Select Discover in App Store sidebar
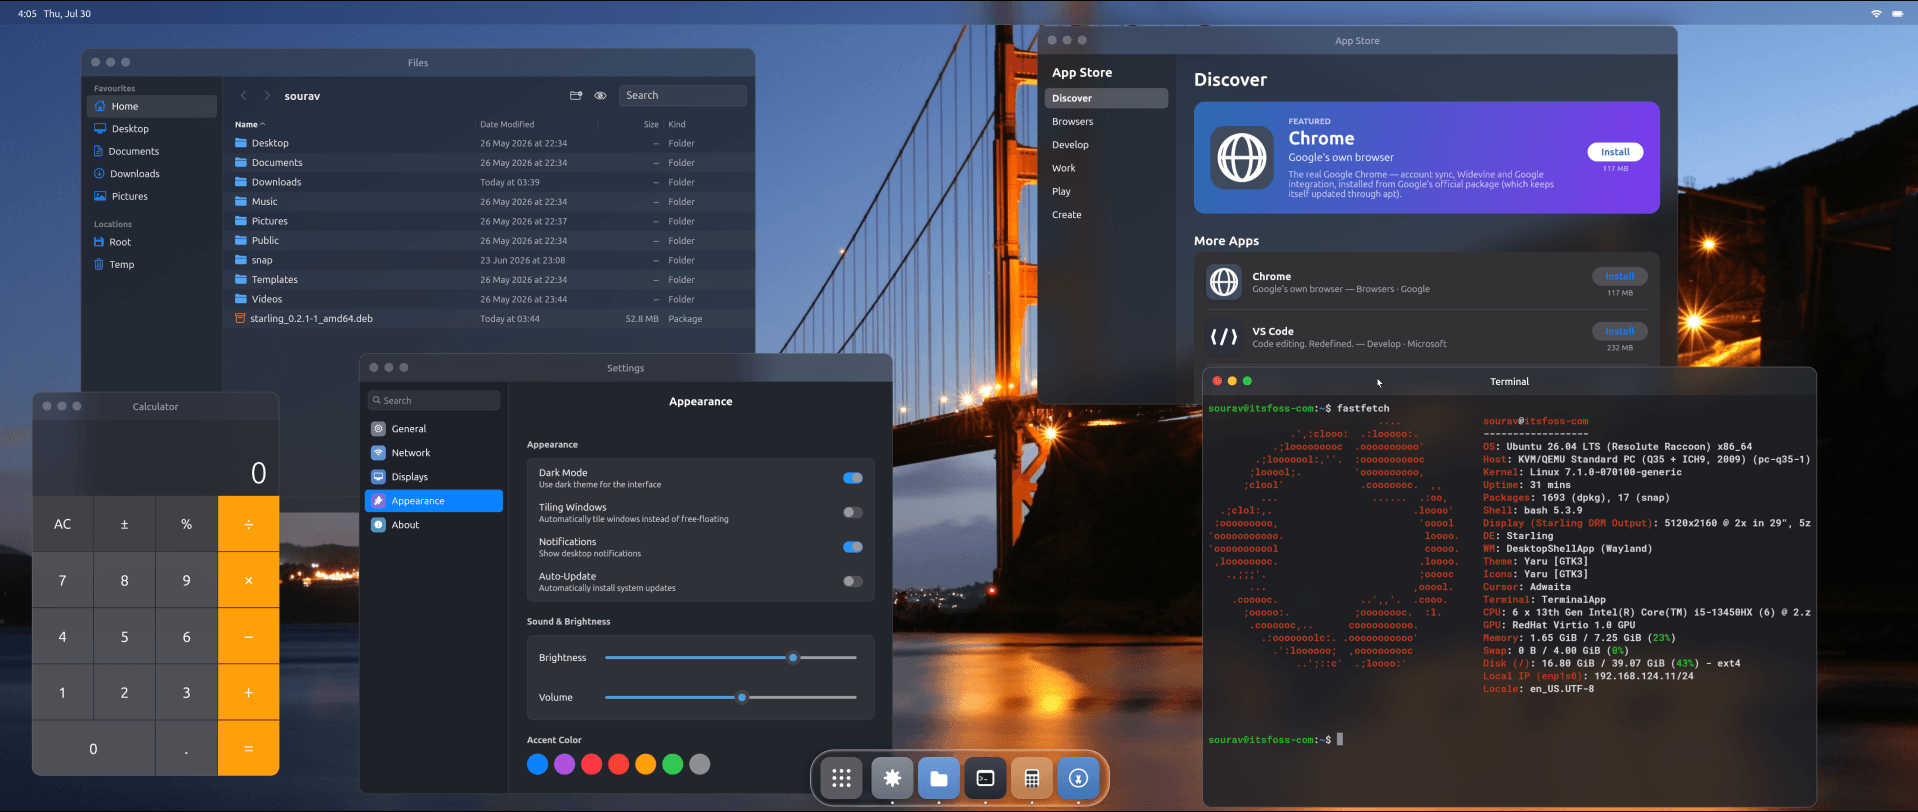Screen dimensions: 1918x812 pyautogui.click(x=1106, y=98)
